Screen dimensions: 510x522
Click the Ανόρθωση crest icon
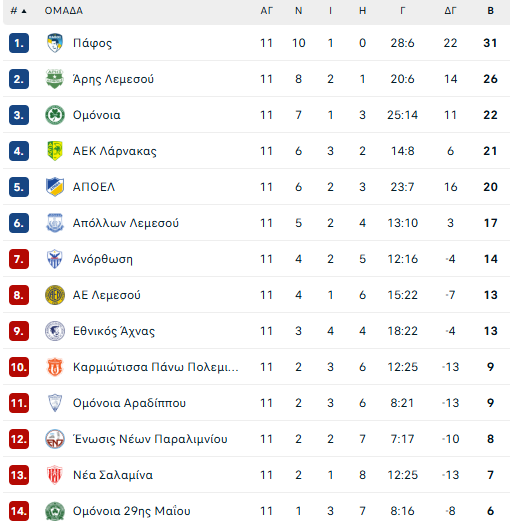tap(55, 259)
